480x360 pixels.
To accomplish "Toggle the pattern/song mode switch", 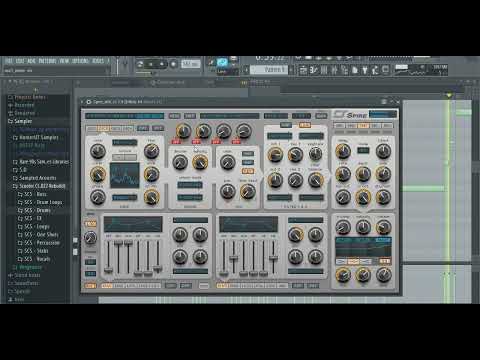I will [x=140, y=64].
